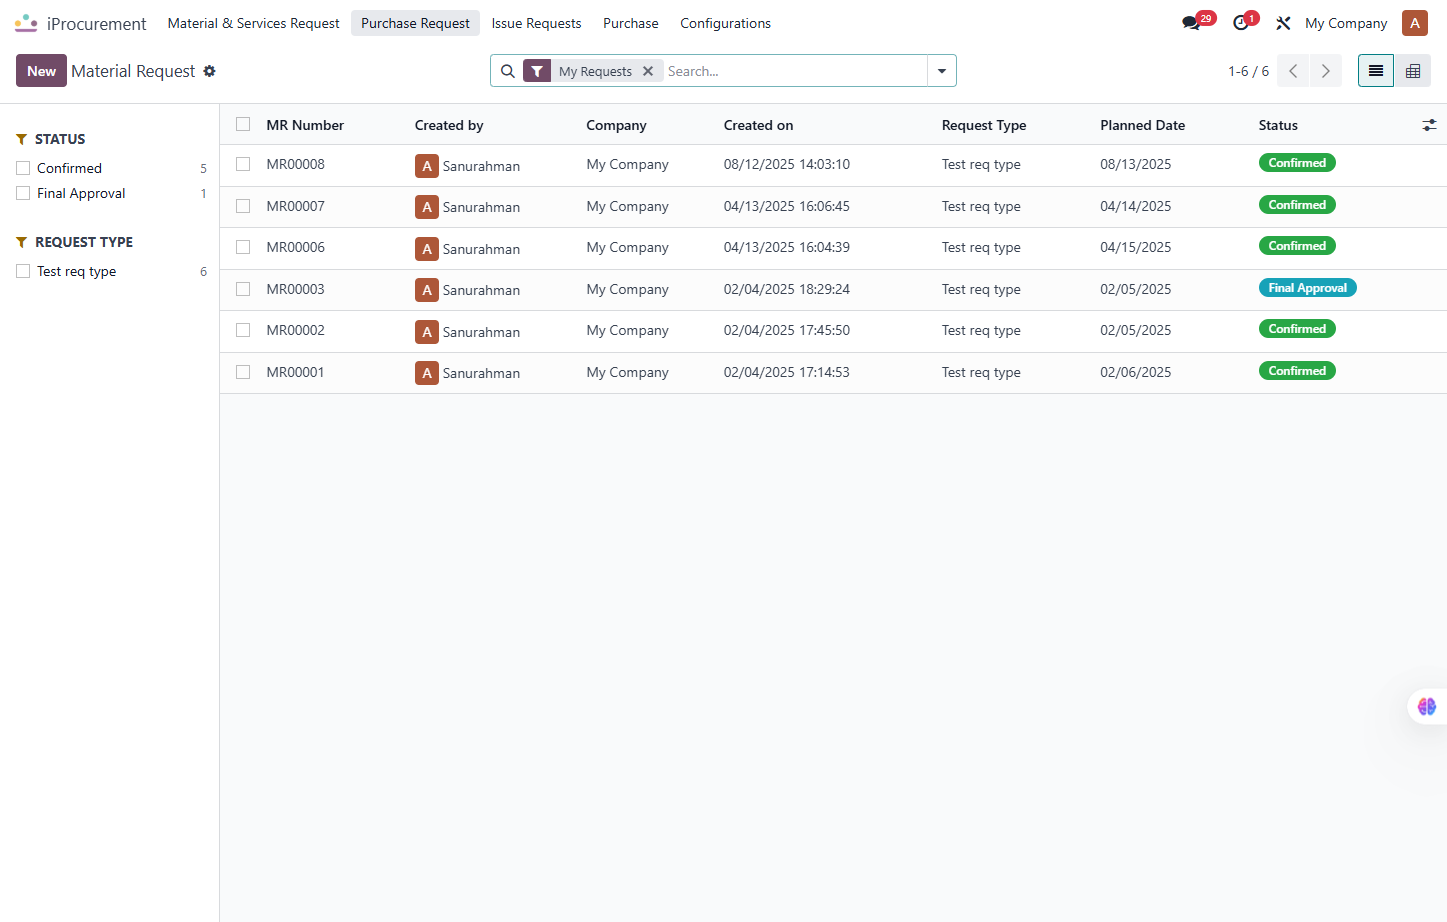
Task: Sort by MR Number column header
Action: [x=305, y=125]
